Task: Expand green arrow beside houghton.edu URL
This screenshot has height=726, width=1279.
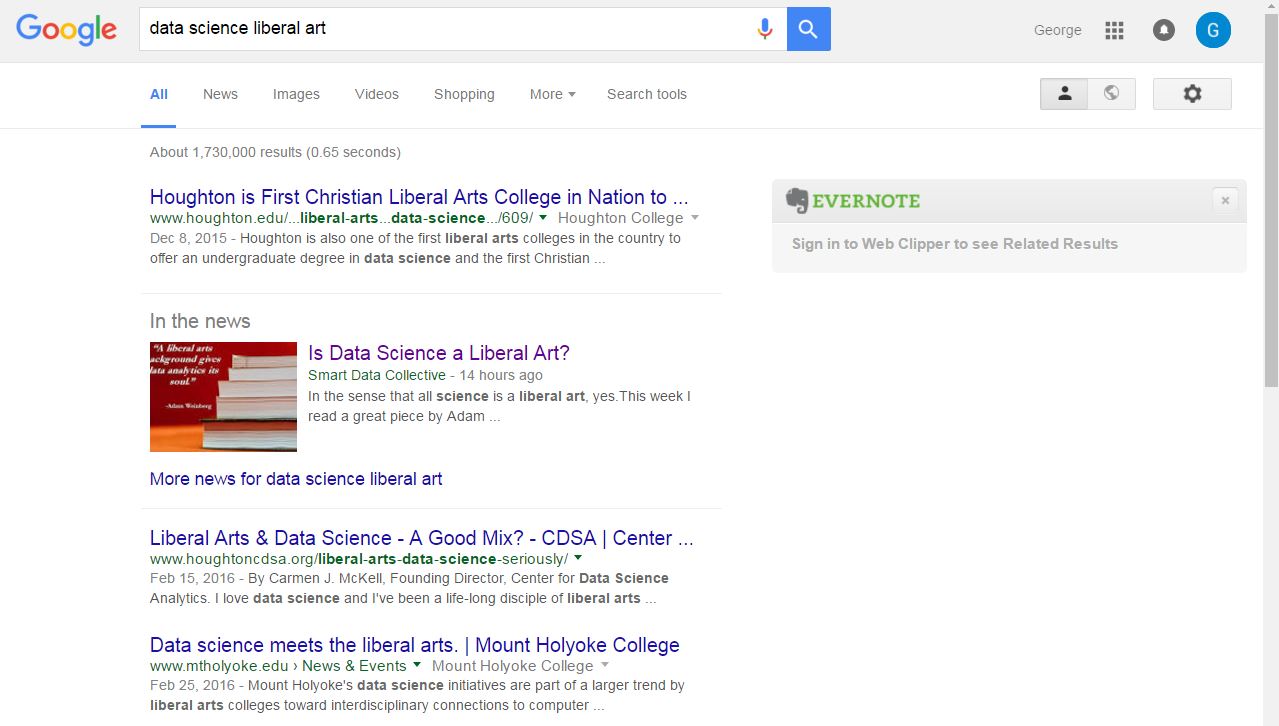Action: 543,217
